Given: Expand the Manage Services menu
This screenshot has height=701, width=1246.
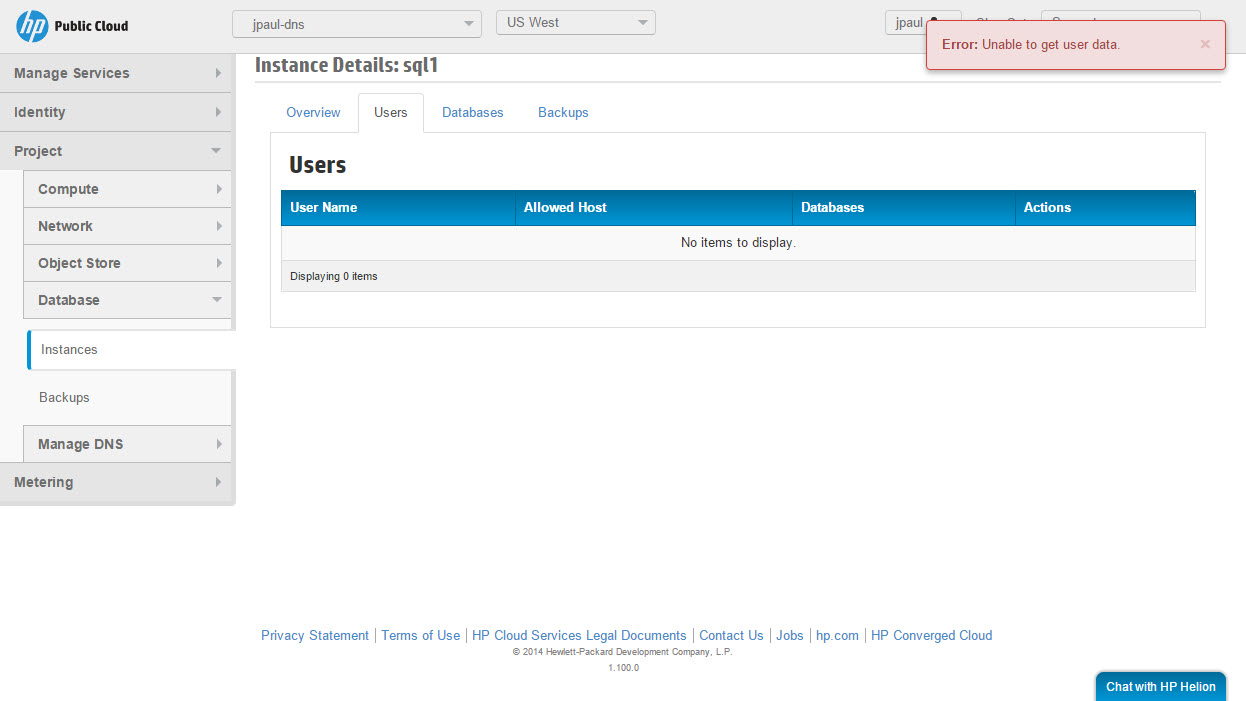Looking at the screenshot, I should tap(116, 73).
